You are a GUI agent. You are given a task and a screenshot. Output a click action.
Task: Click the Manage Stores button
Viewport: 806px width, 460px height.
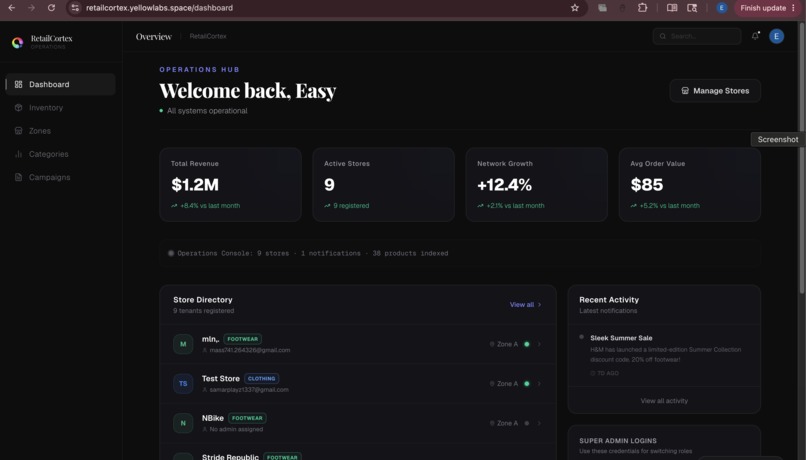tap(715, 90)
